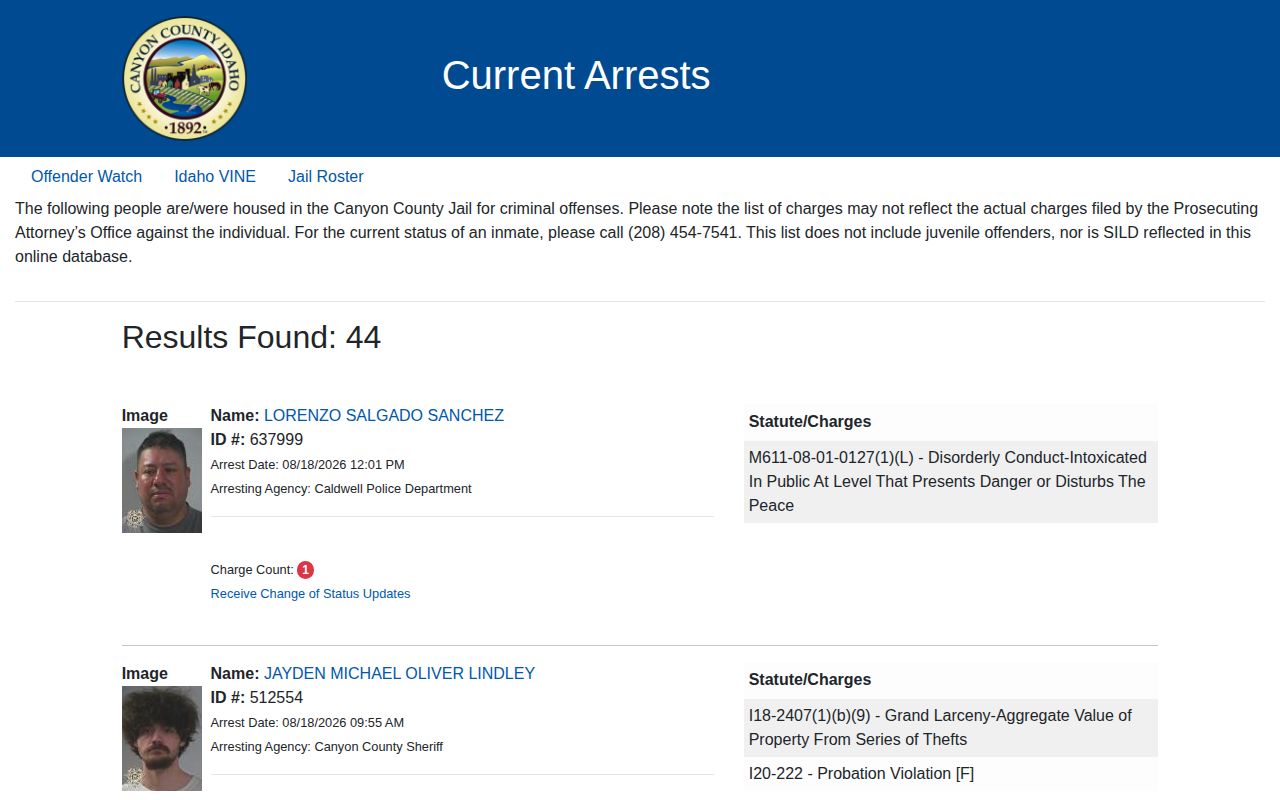The width and height of the screenshot is (1280, 800).
Task: Open the Jail Roster page
Action: pos(326,177)
